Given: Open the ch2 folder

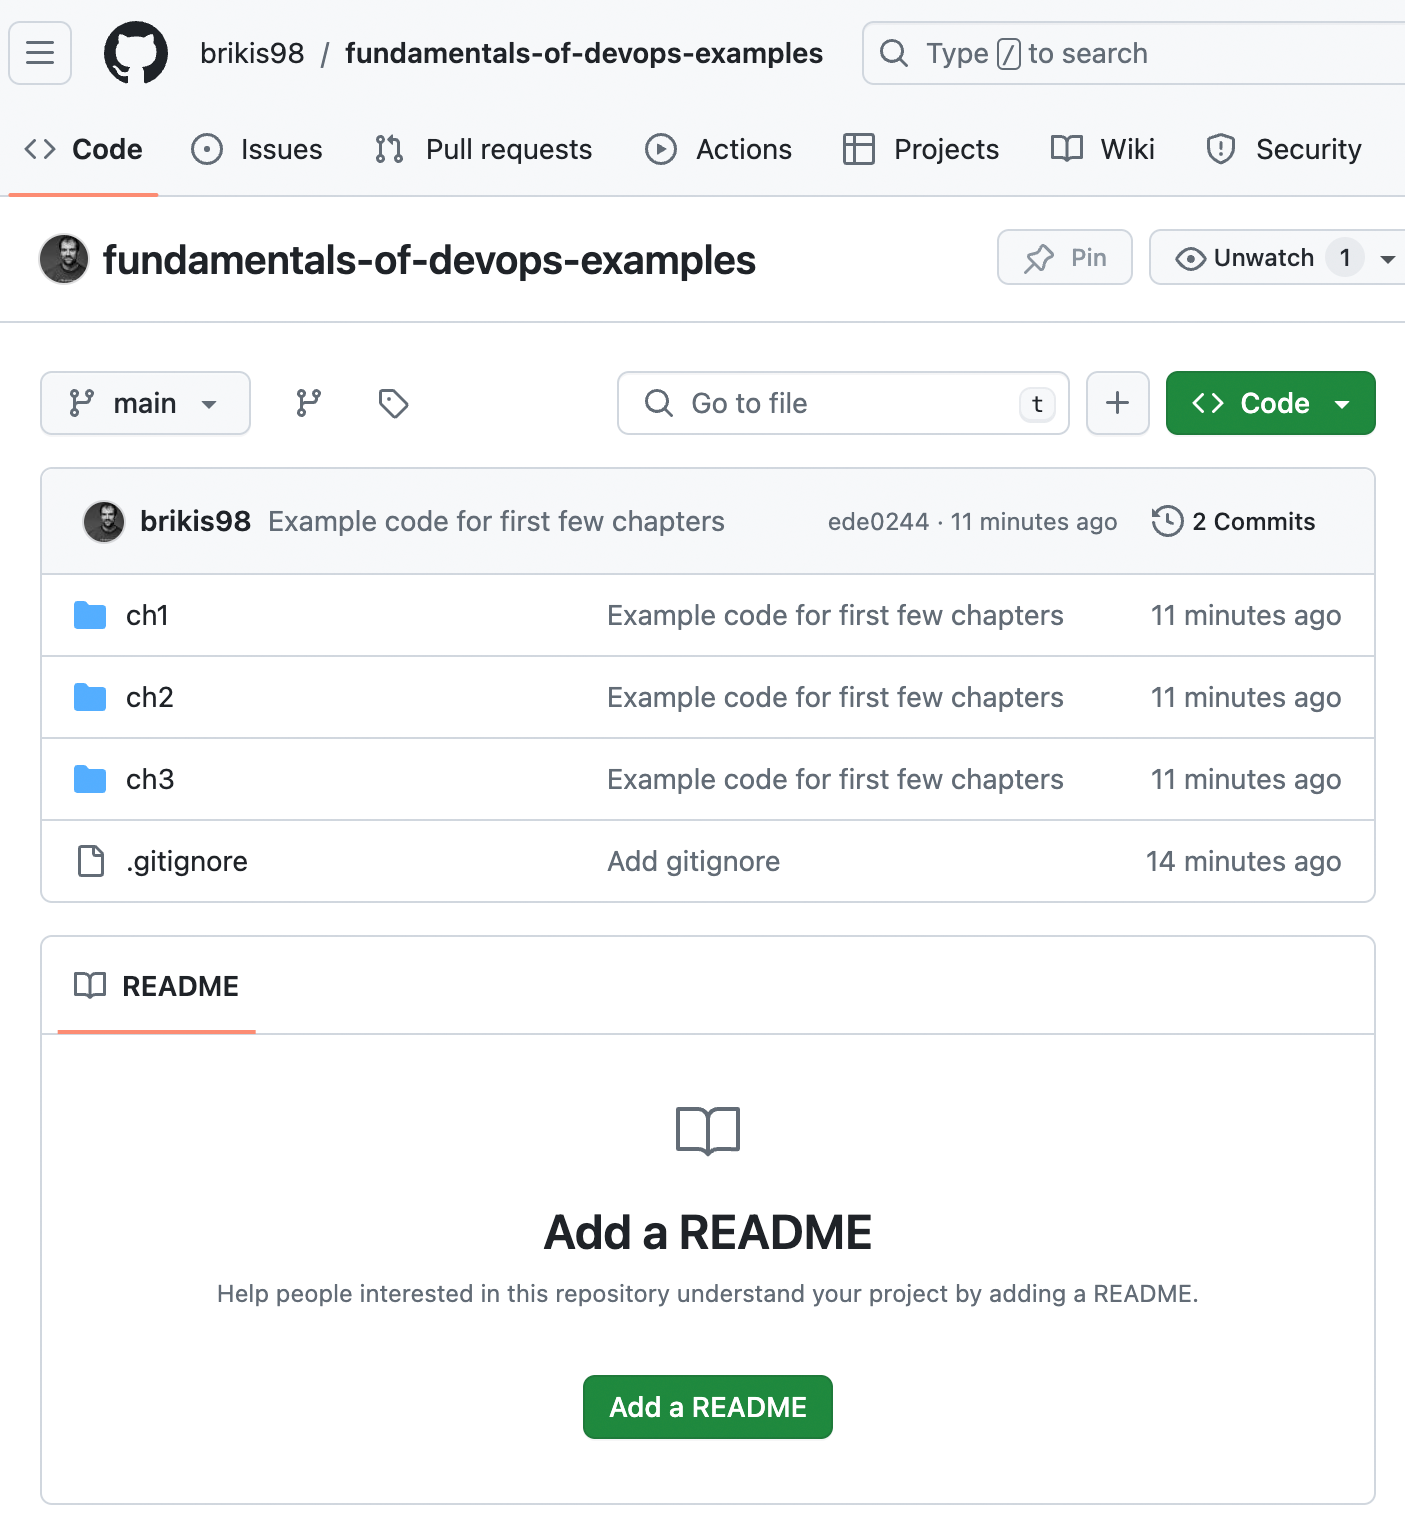Looking at the screenshot, I should 150,697.
